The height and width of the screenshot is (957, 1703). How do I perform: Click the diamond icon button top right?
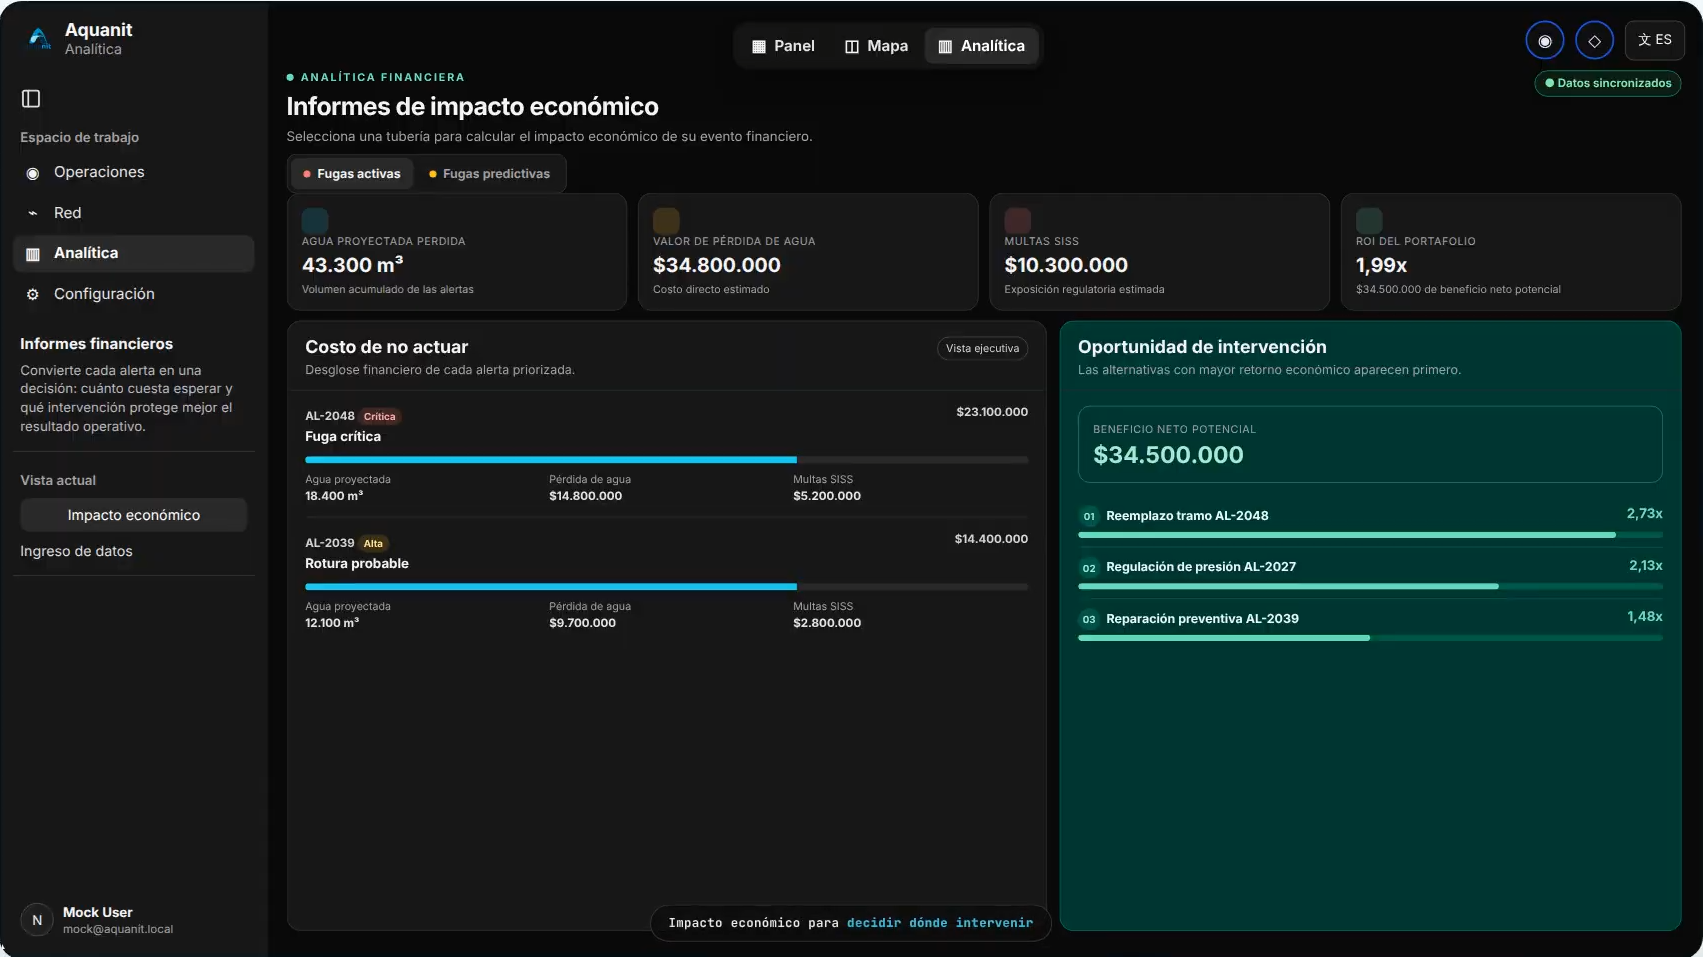pyautogui.click(x=1594, y=41)
